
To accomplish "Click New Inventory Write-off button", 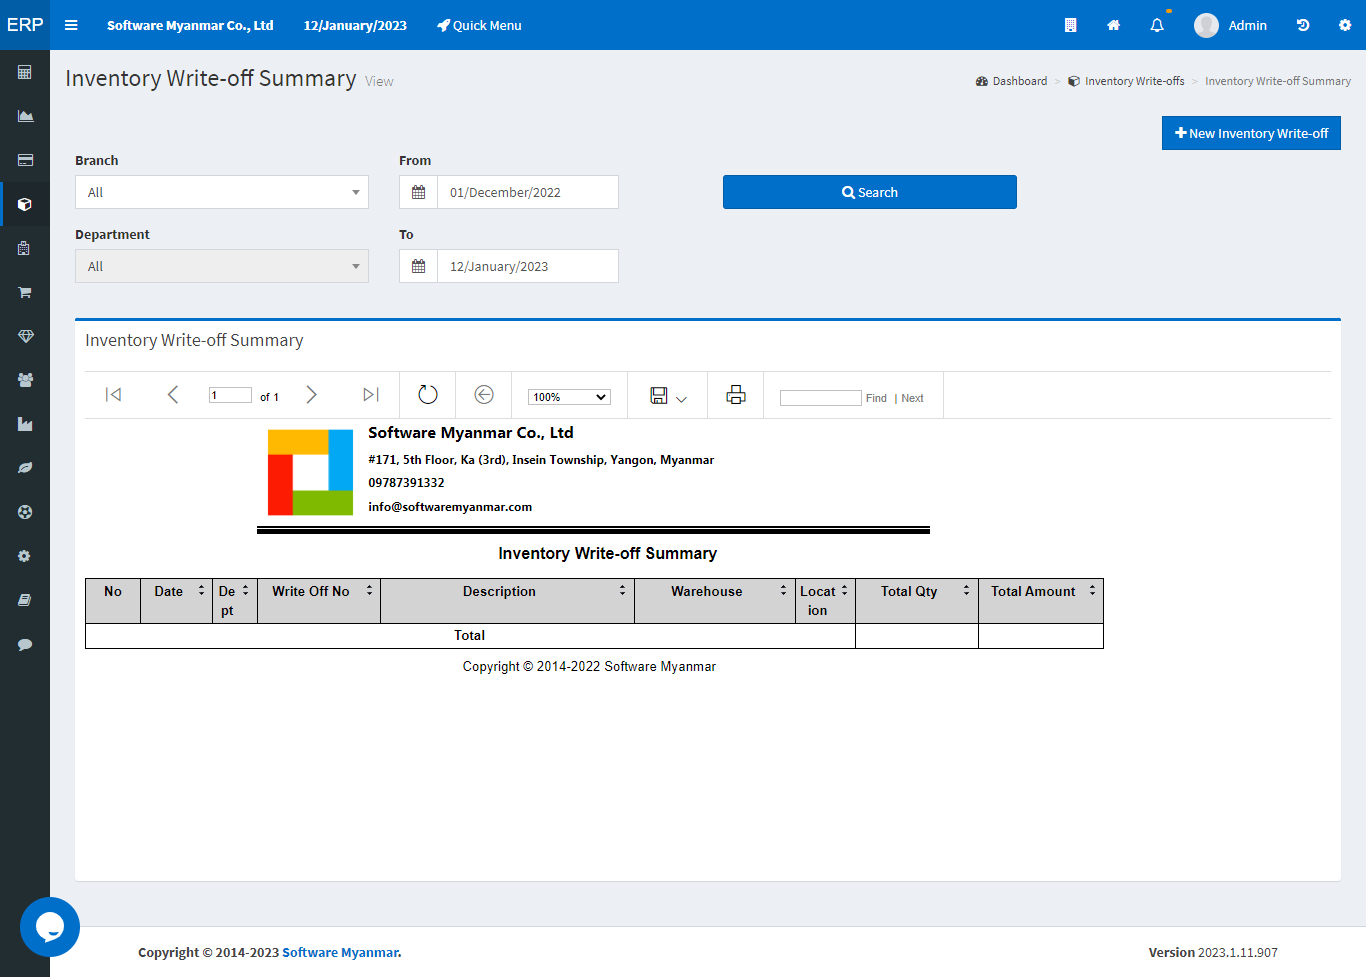I will pyautogui.click(x=1251, y=133).
